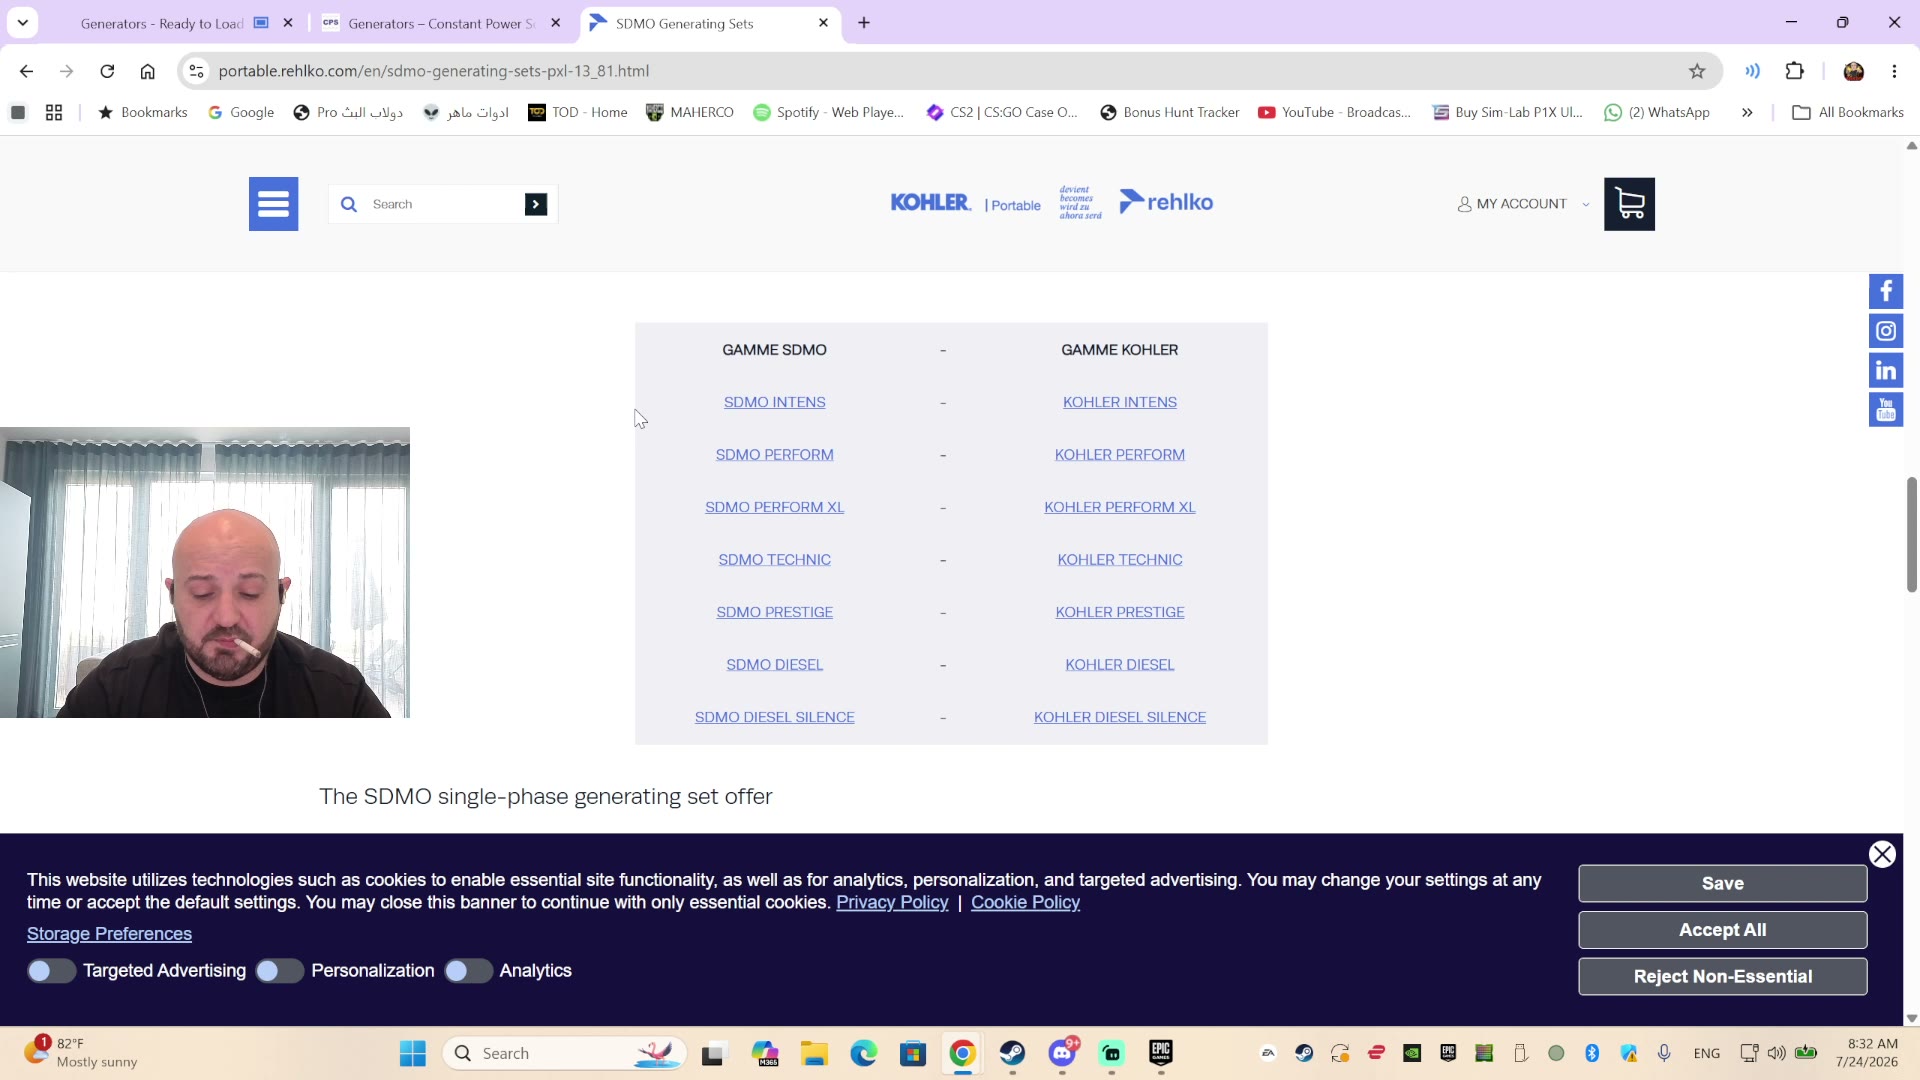Open the Chrome extensions puzzle icon

coord(1795,71)
